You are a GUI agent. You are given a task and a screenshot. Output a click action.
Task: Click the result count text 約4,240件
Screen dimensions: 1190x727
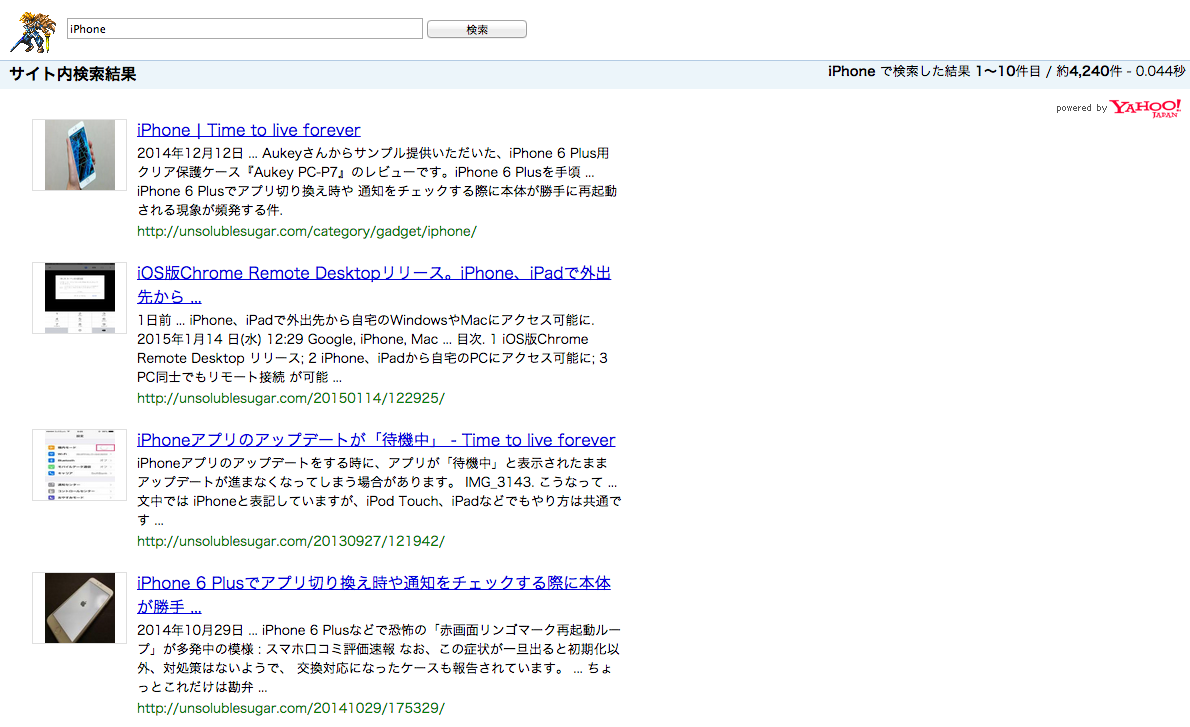coord(1088,71)
